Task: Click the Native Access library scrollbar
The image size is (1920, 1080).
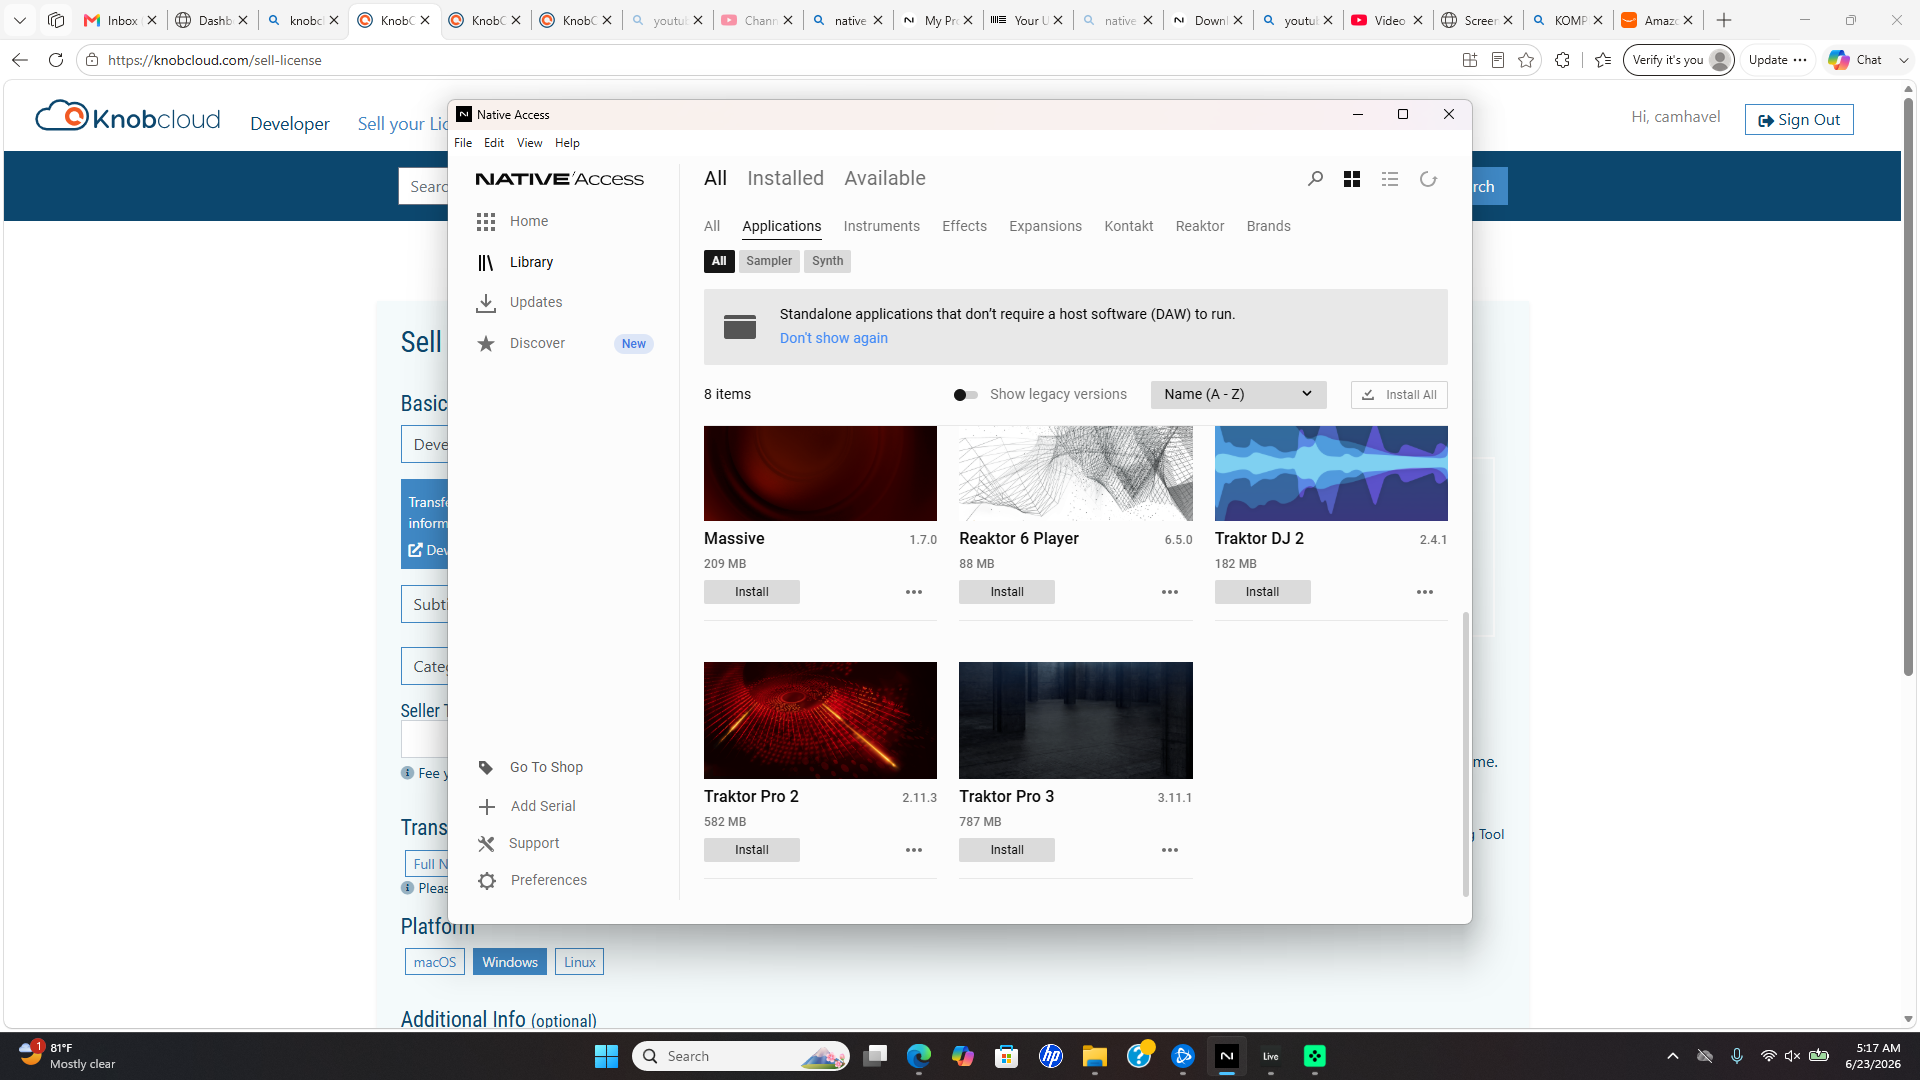Action: click(1466, 755)
